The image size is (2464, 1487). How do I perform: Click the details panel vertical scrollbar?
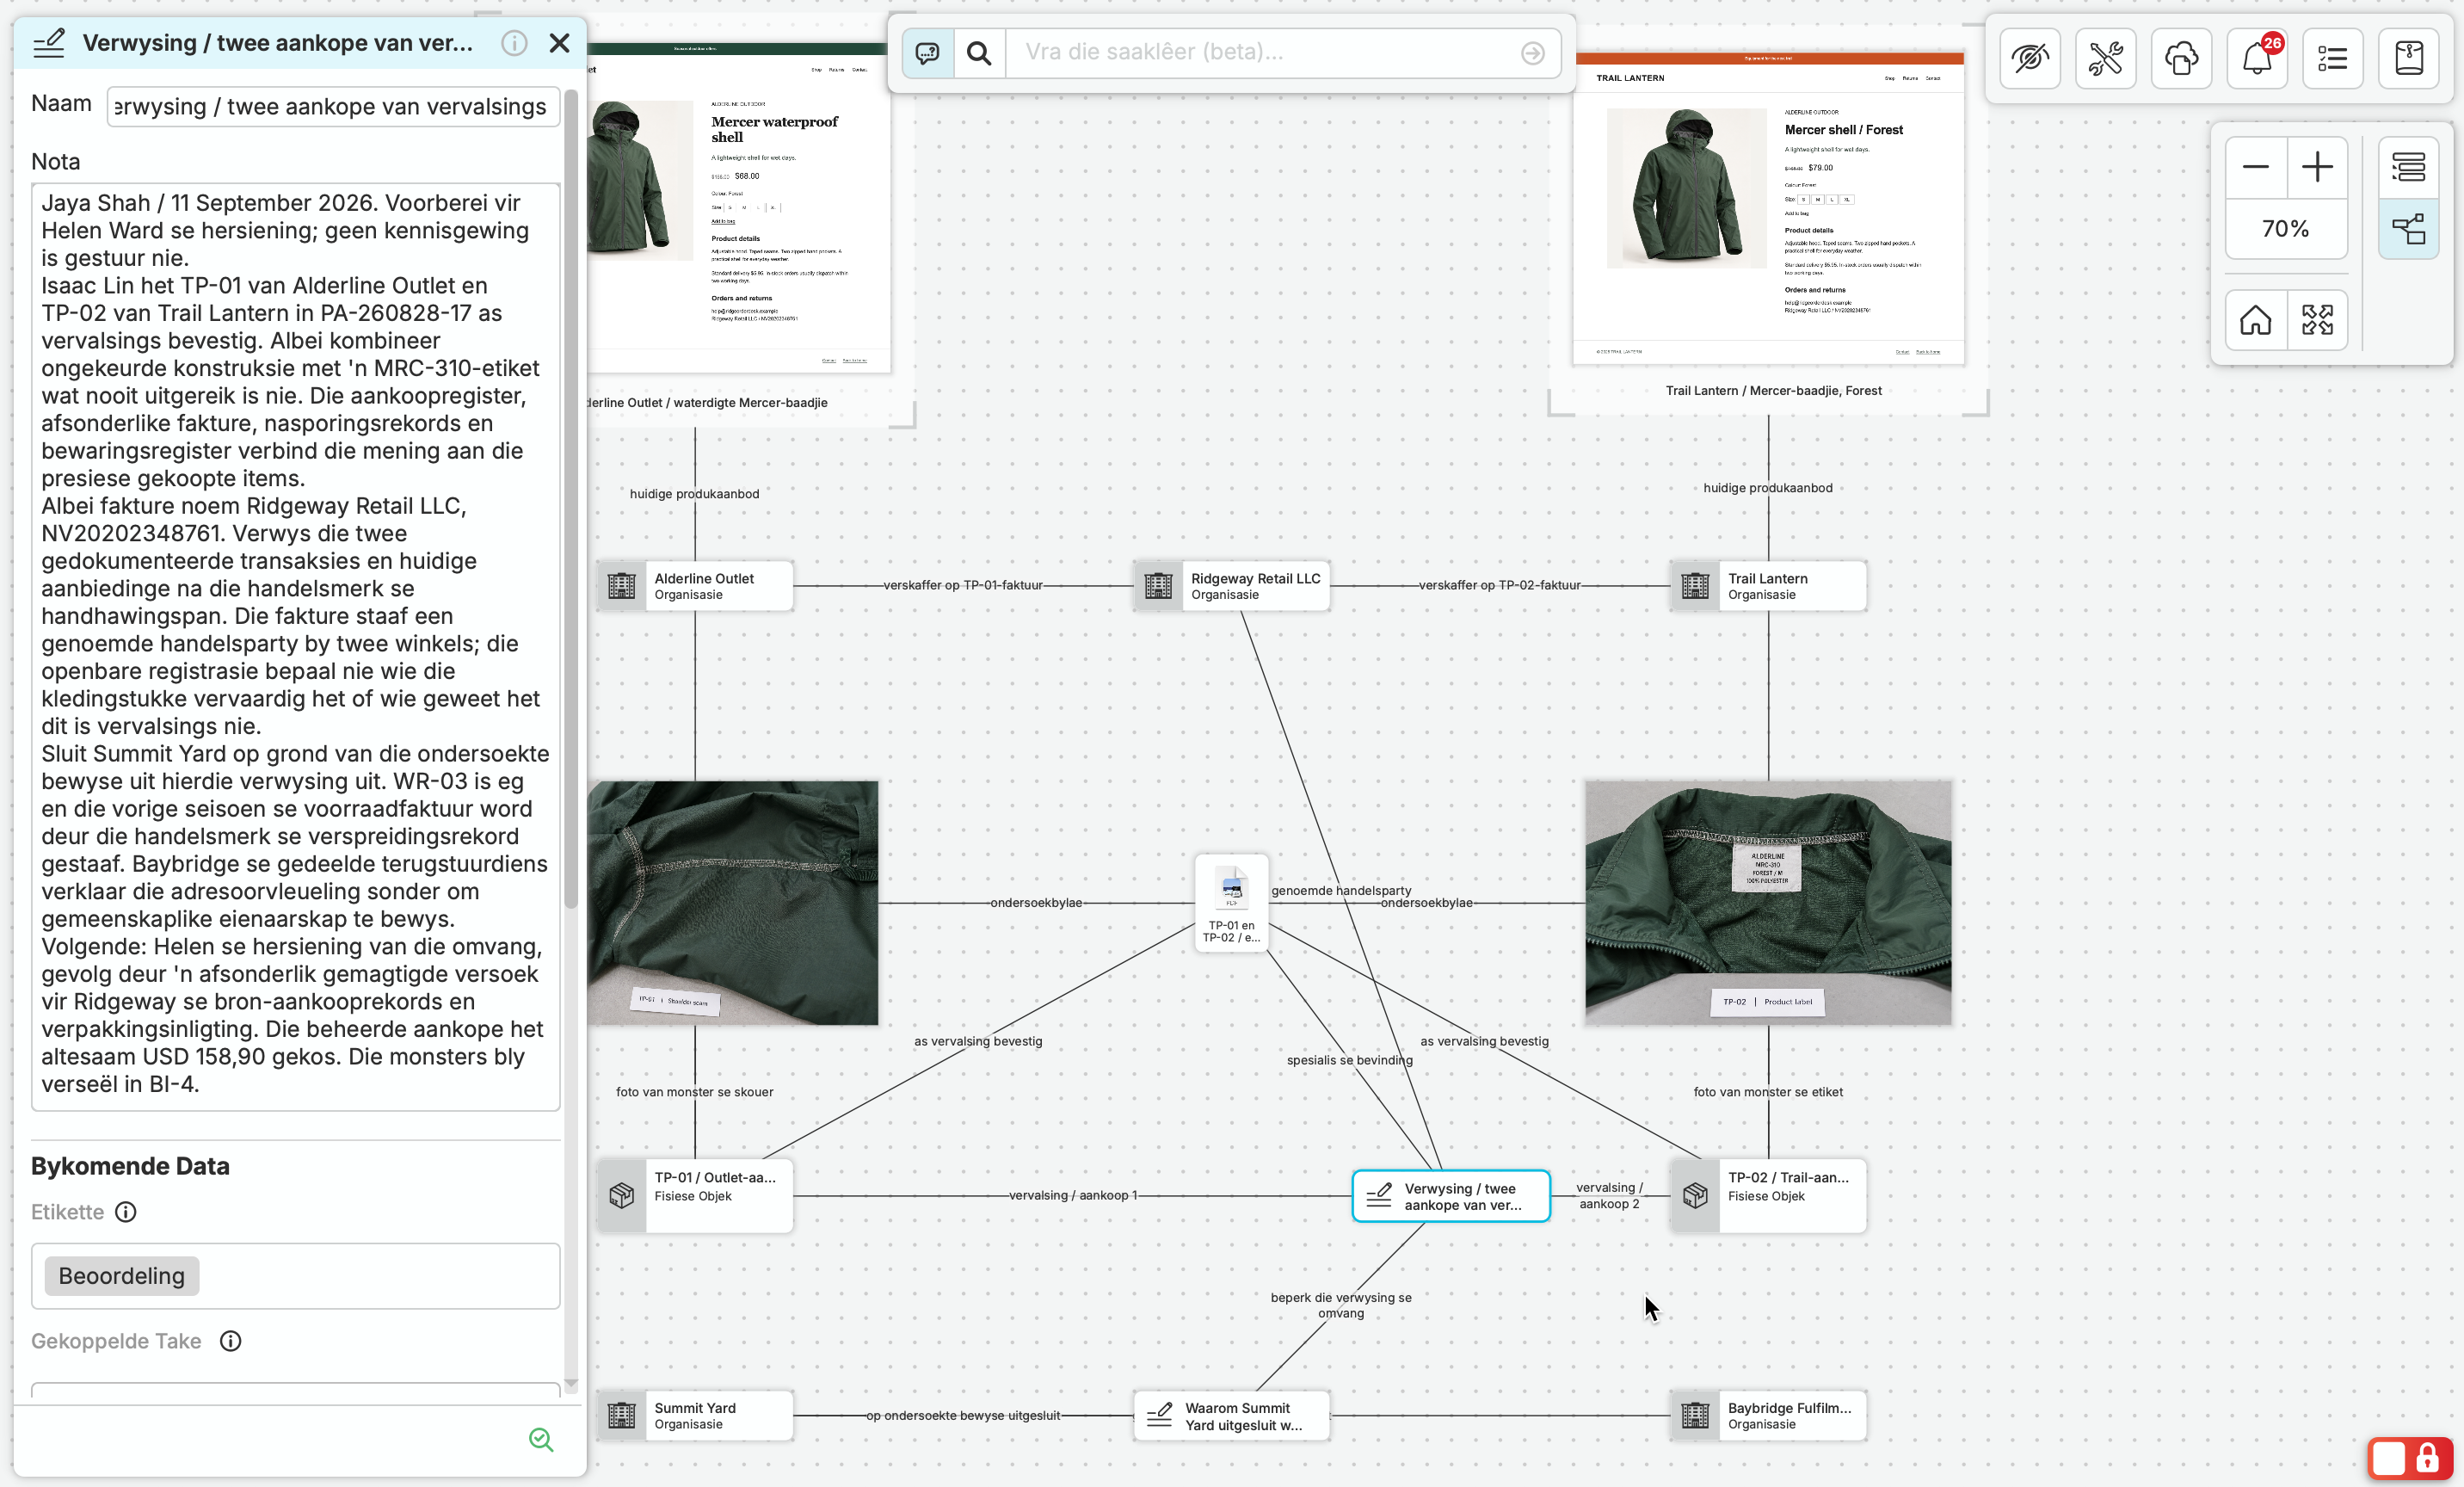coord(571,500)
